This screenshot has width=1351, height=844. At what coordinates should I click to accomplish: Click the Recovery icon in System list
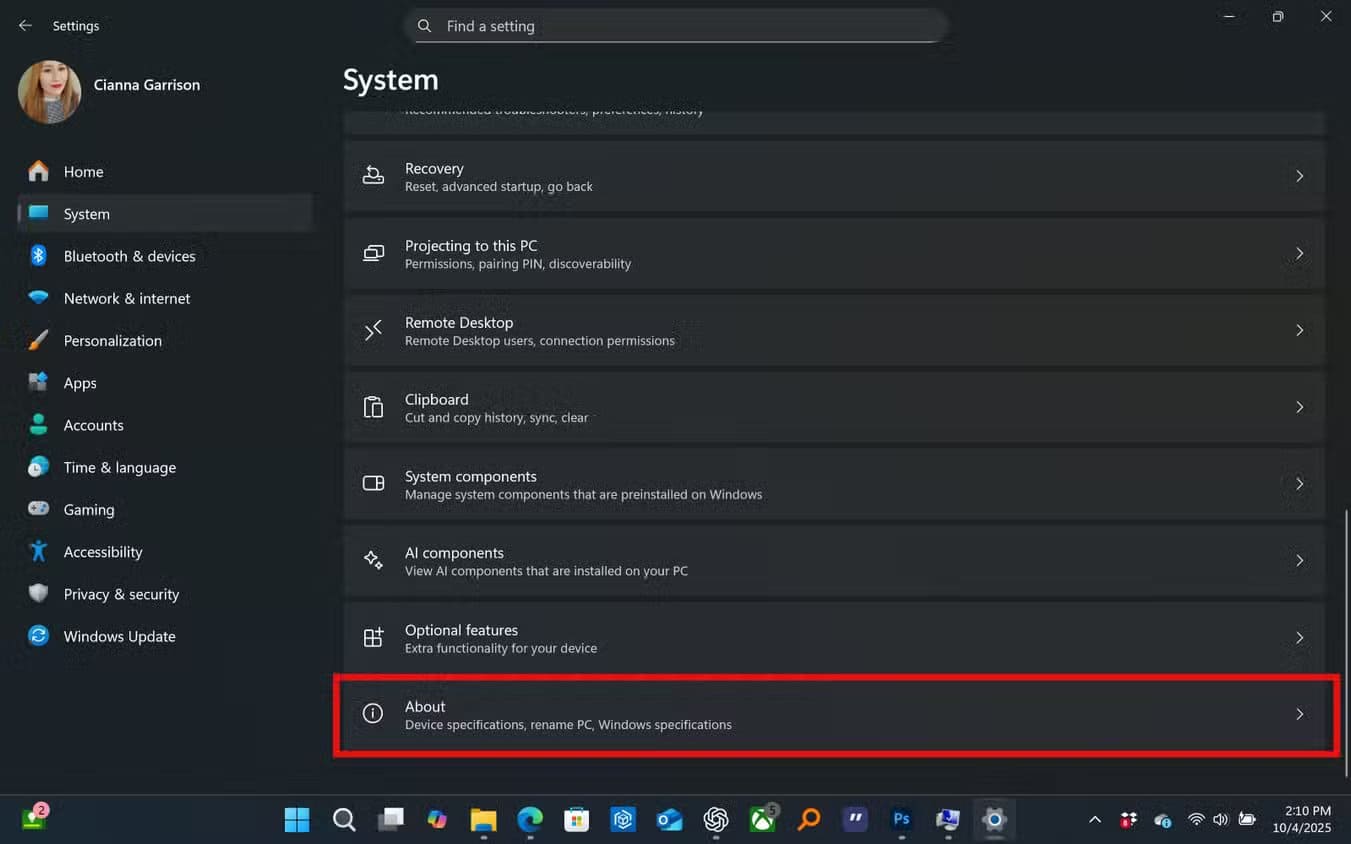coord(373,176)
